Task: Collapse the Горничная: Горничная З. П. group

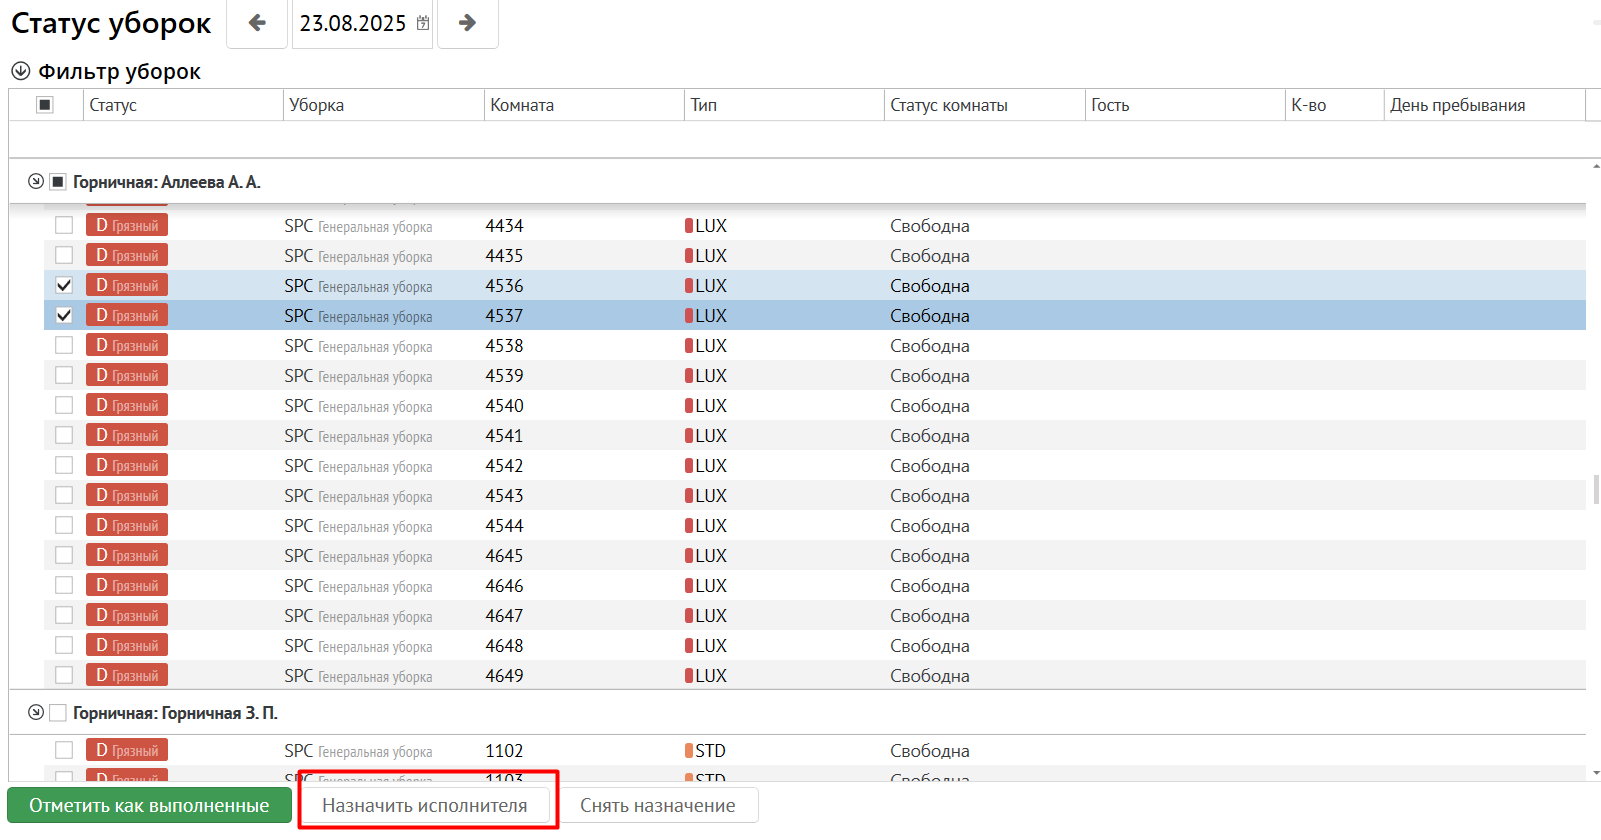Action: (x=36, y=713)
